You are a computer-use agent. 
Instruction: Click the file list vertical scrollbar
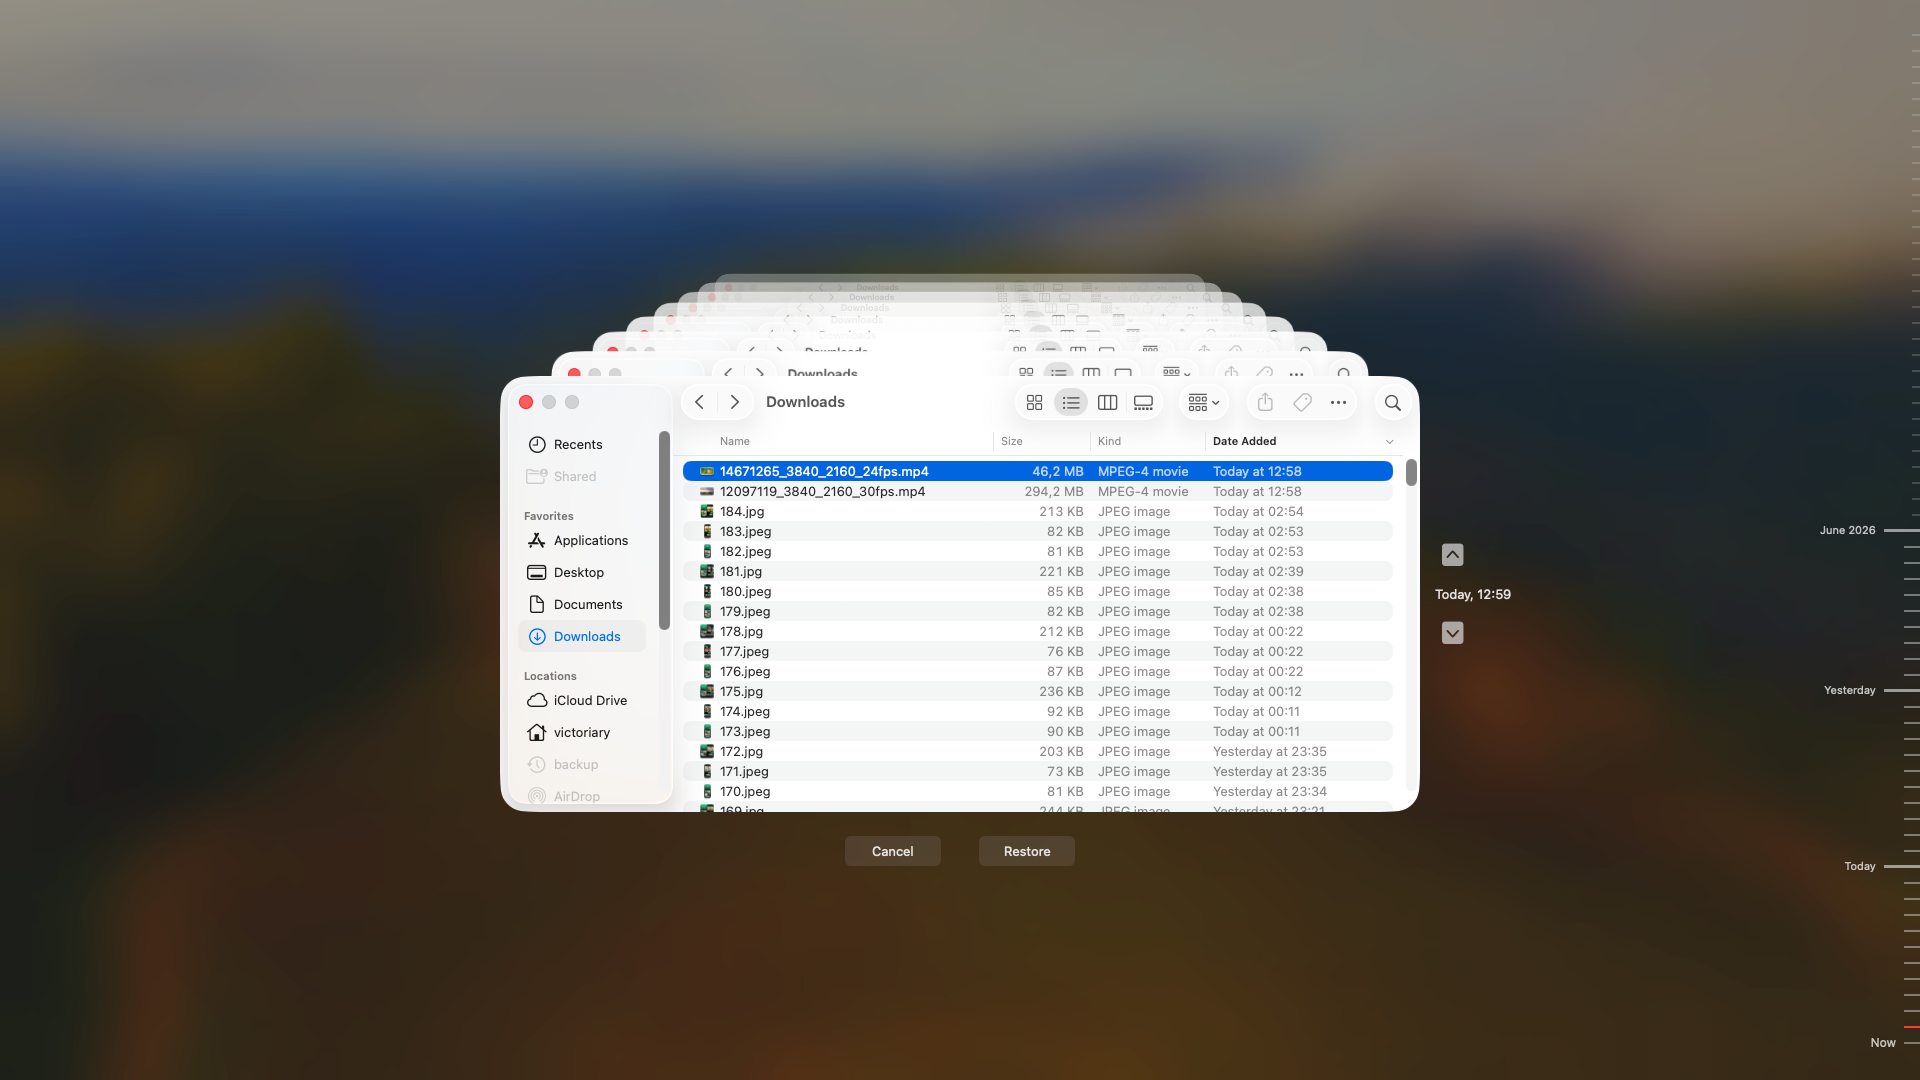point(1411,472)
